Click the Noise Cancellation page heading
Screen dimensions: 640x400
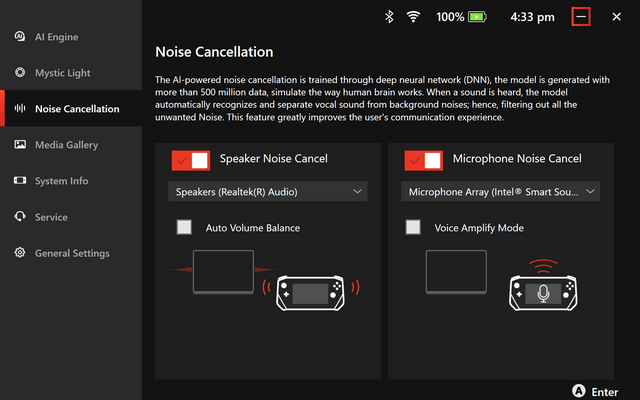(214, 52)
